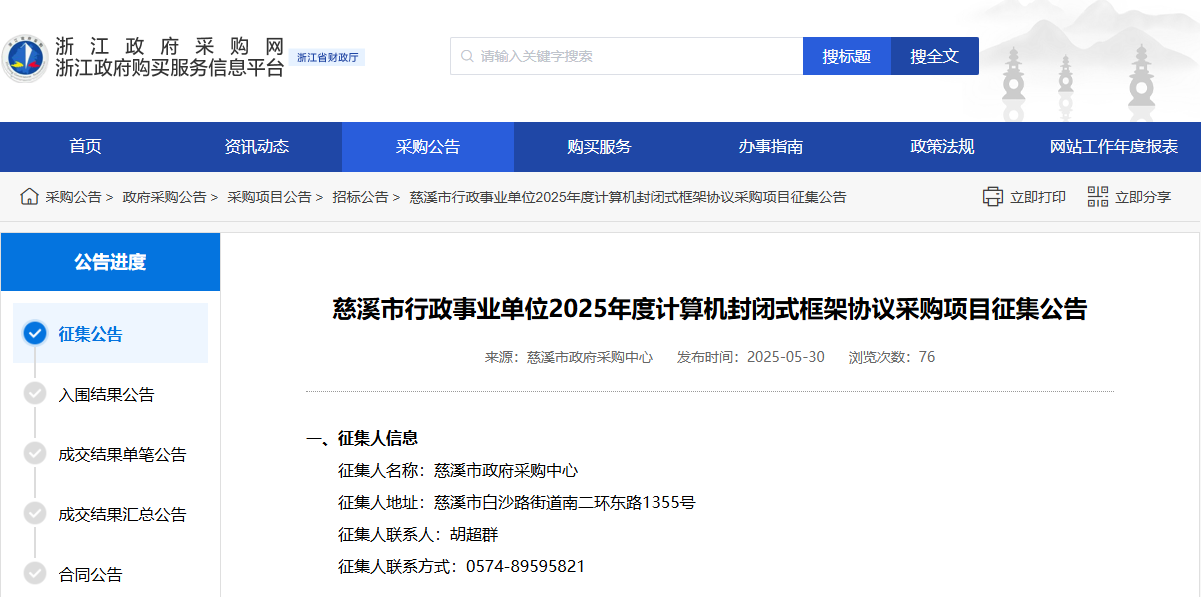
Task: Click the QR code share icon
Action: (1098, 197)
